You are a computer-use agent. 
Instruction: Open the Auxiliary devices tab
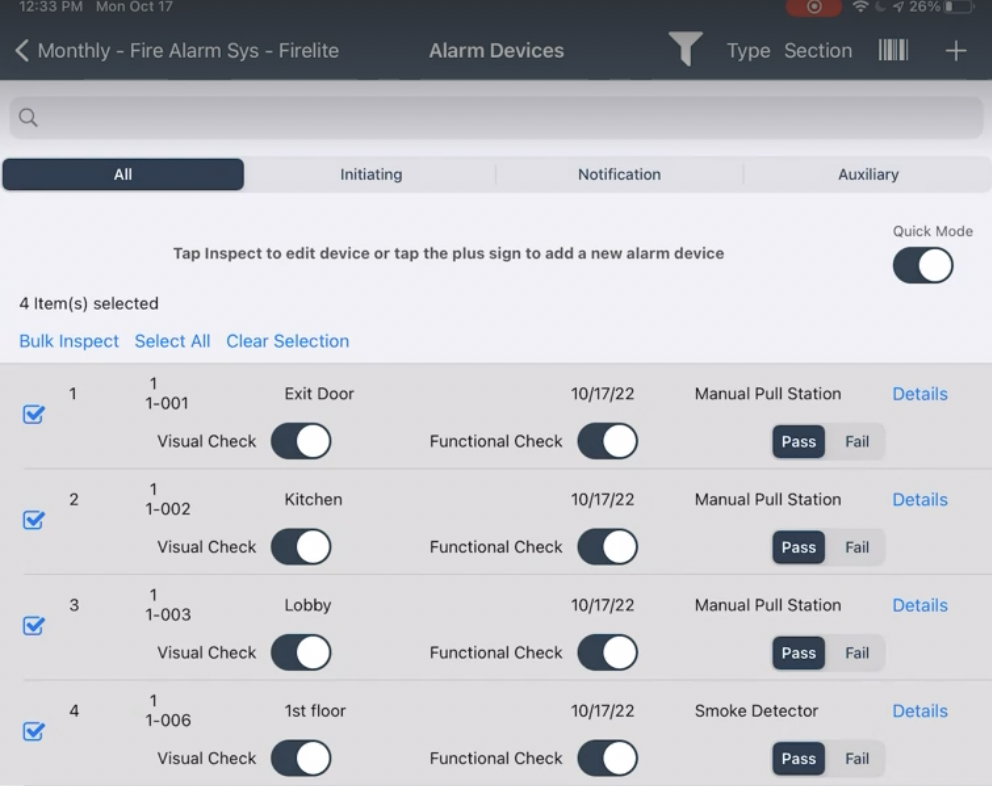868,174
